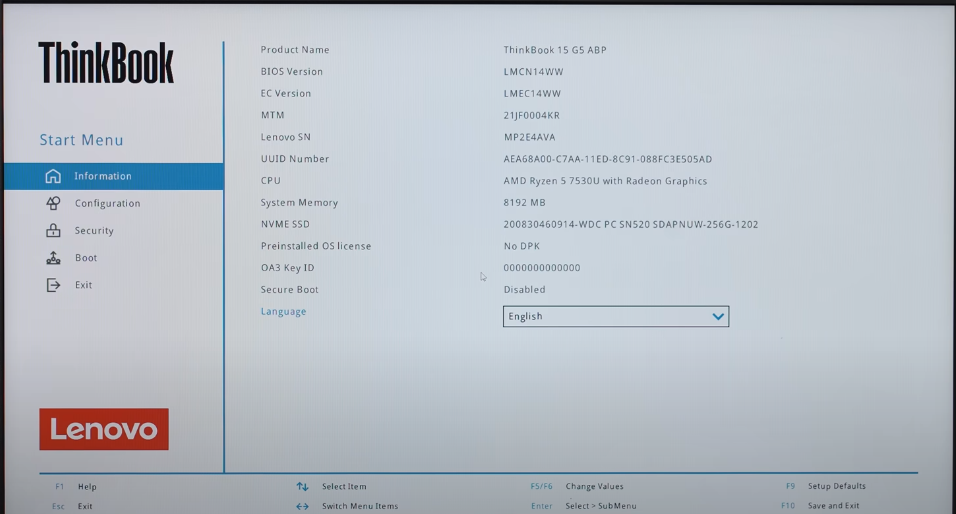Click the Boot sidebar icon
This screenshot has height=514, width=956.
click(53, 258)
